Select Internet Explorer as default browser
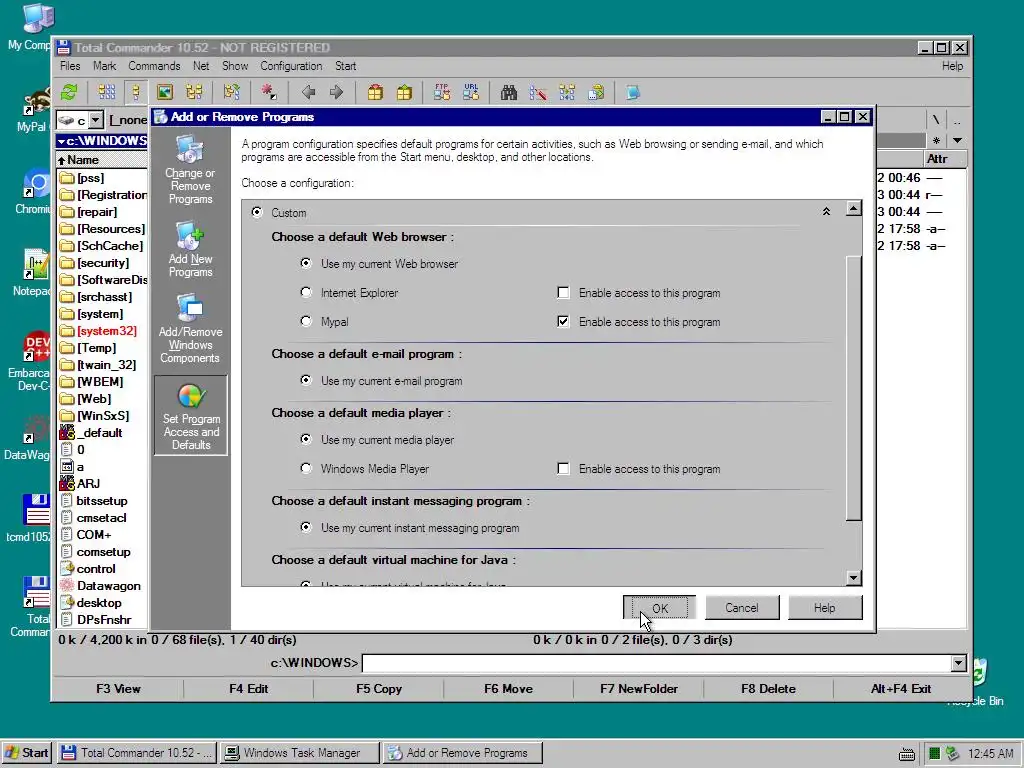The width and height of the screenshot is (1024, 768). pyautogui.click(x=306, y=292)
